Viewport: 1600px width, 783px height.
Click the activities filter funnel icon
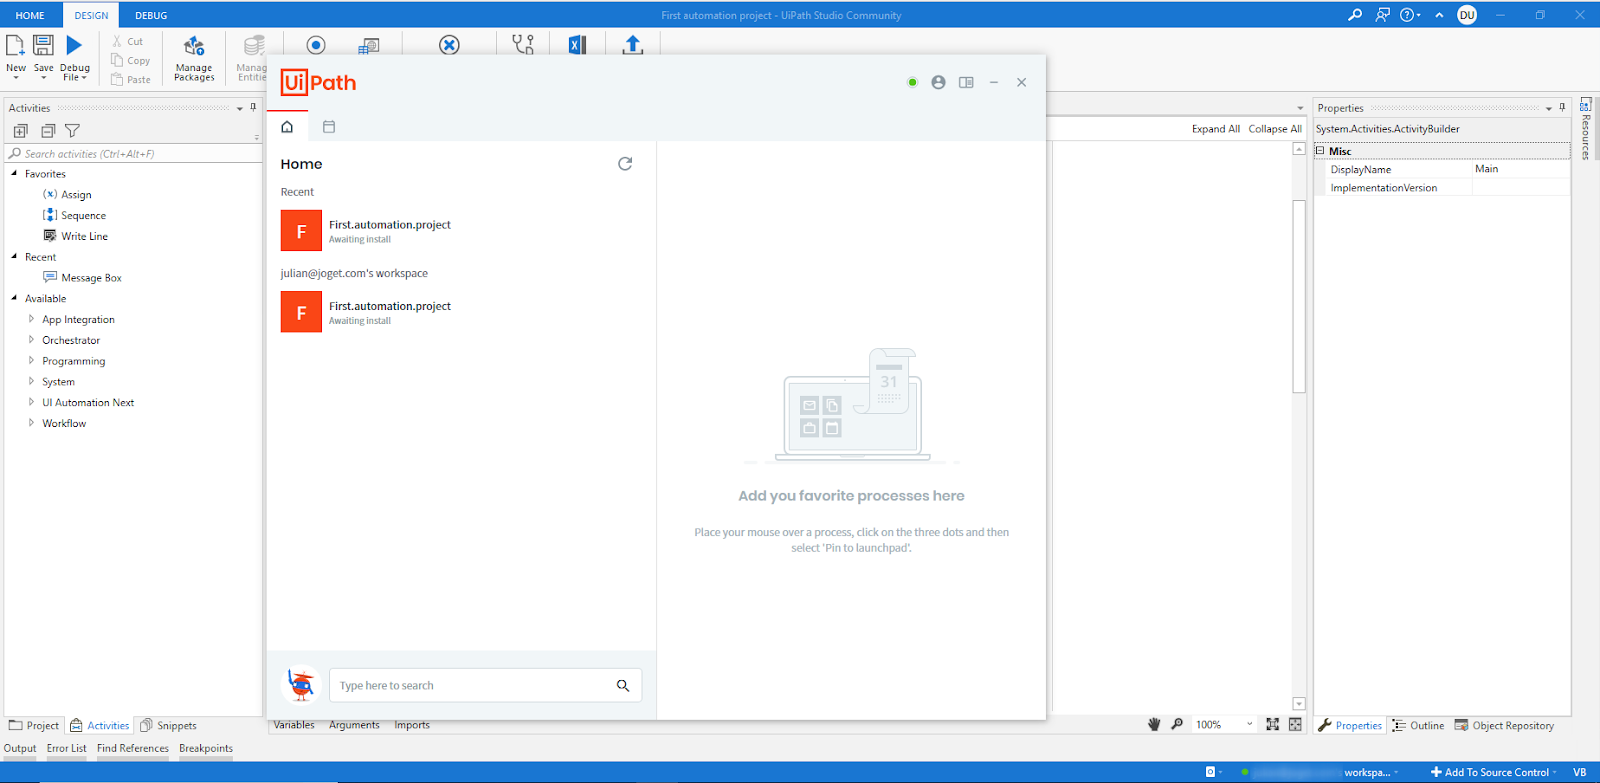[x=72, y=131]
